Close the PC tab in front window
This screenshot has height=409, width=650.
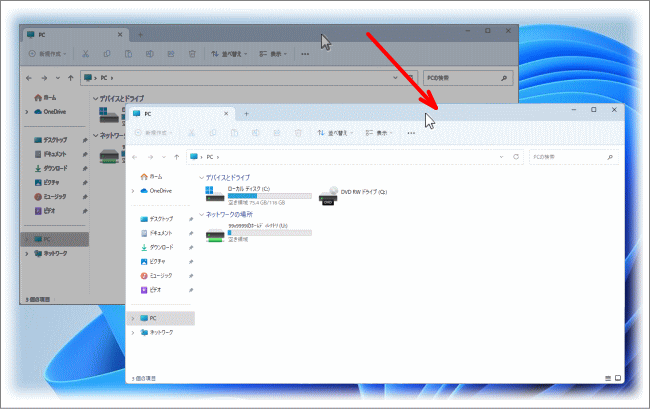(x=226, y=114)
